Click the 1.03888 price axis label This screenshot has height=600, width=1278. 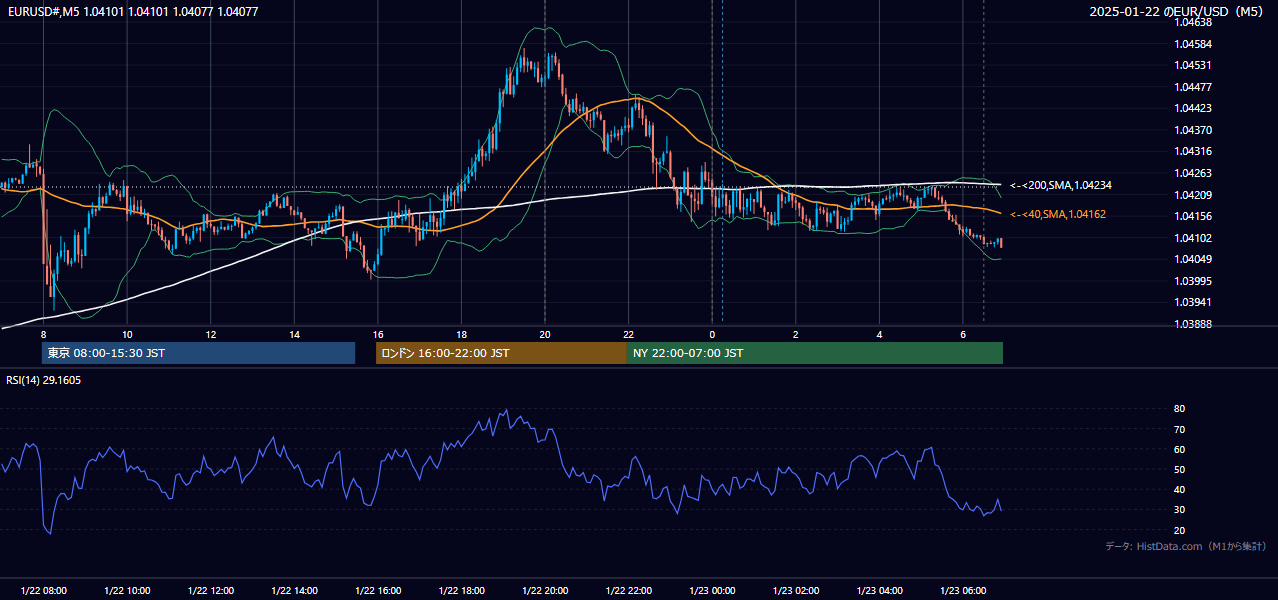1193,324
